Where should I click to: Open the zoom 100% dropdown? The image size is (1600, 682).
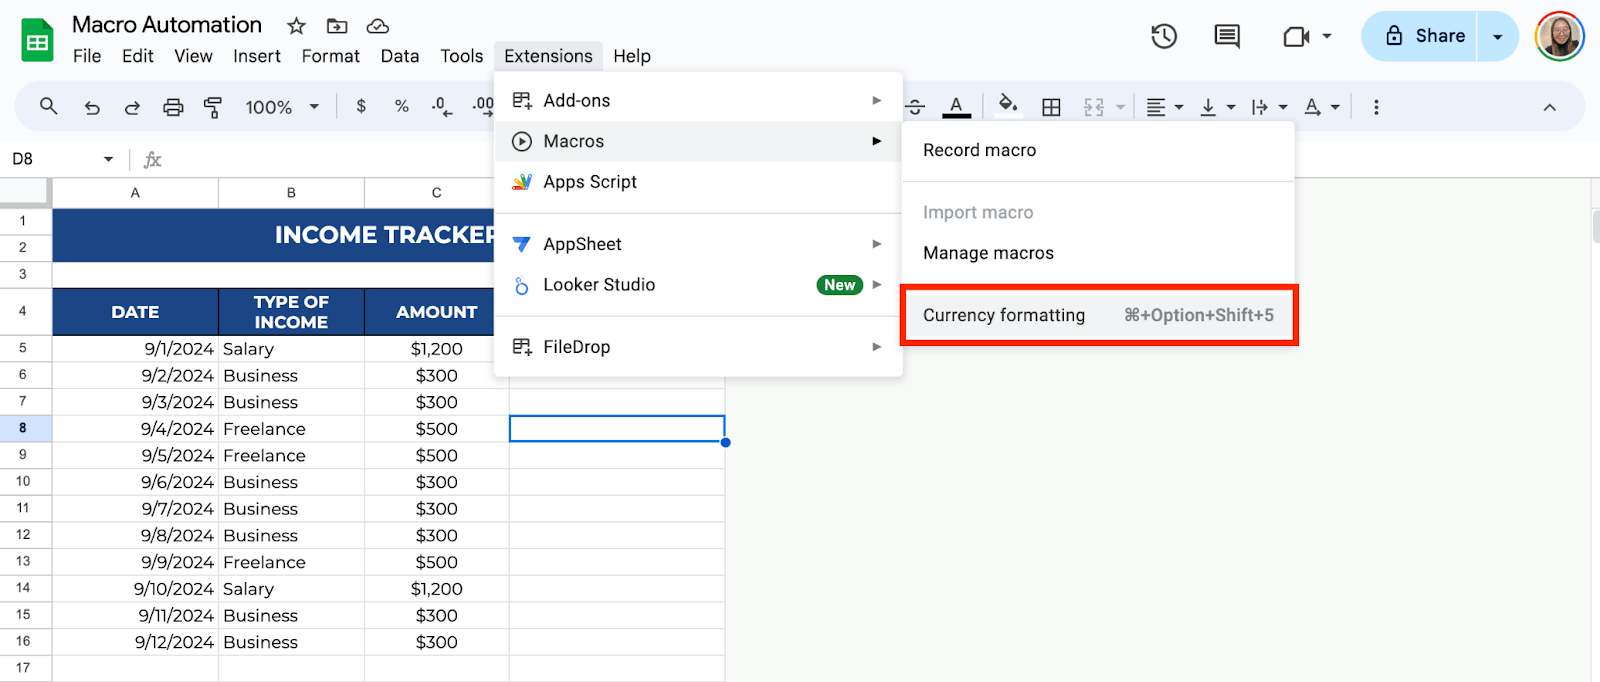pyautogui.click(x=282, y=107)
